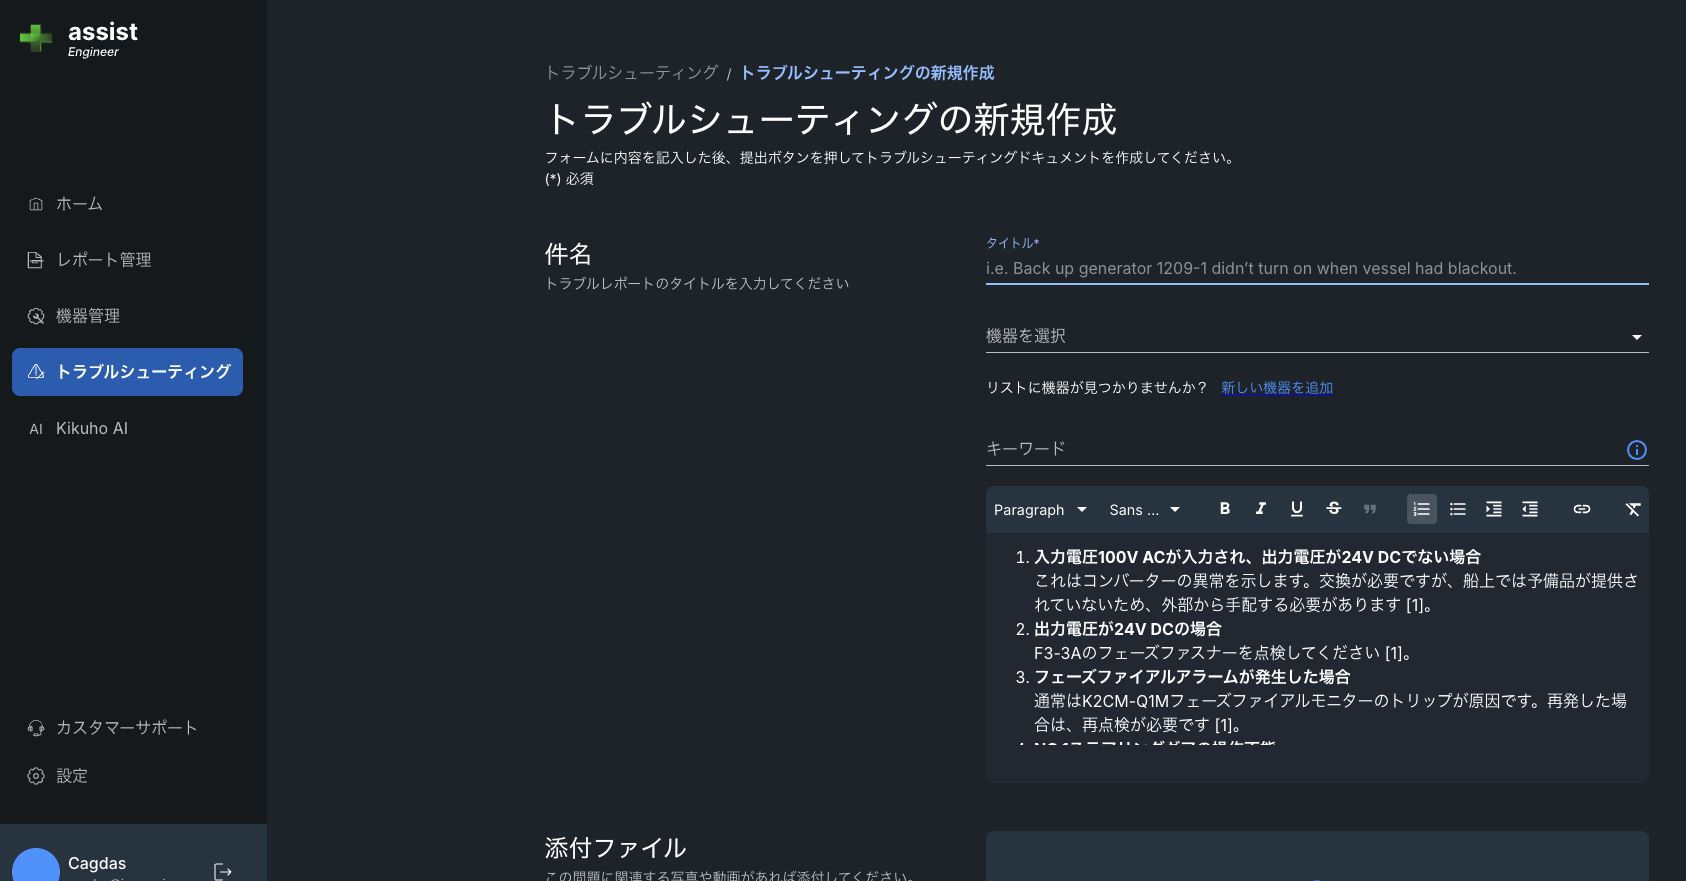The height and width of the screenshot is (881, 1686).
Task: Insert a hyperlink in the editor
Action: point(1582,509)
